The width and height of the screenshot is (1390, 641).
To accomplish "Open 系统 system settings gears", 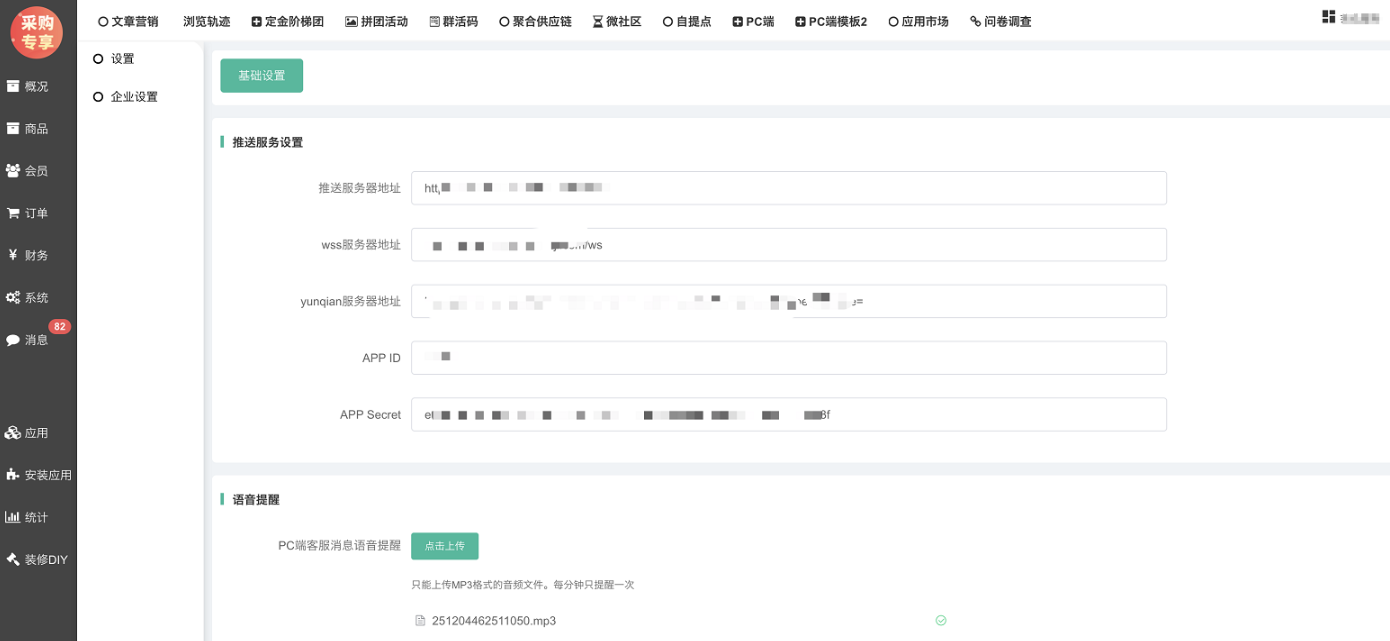I will (28, 298).
